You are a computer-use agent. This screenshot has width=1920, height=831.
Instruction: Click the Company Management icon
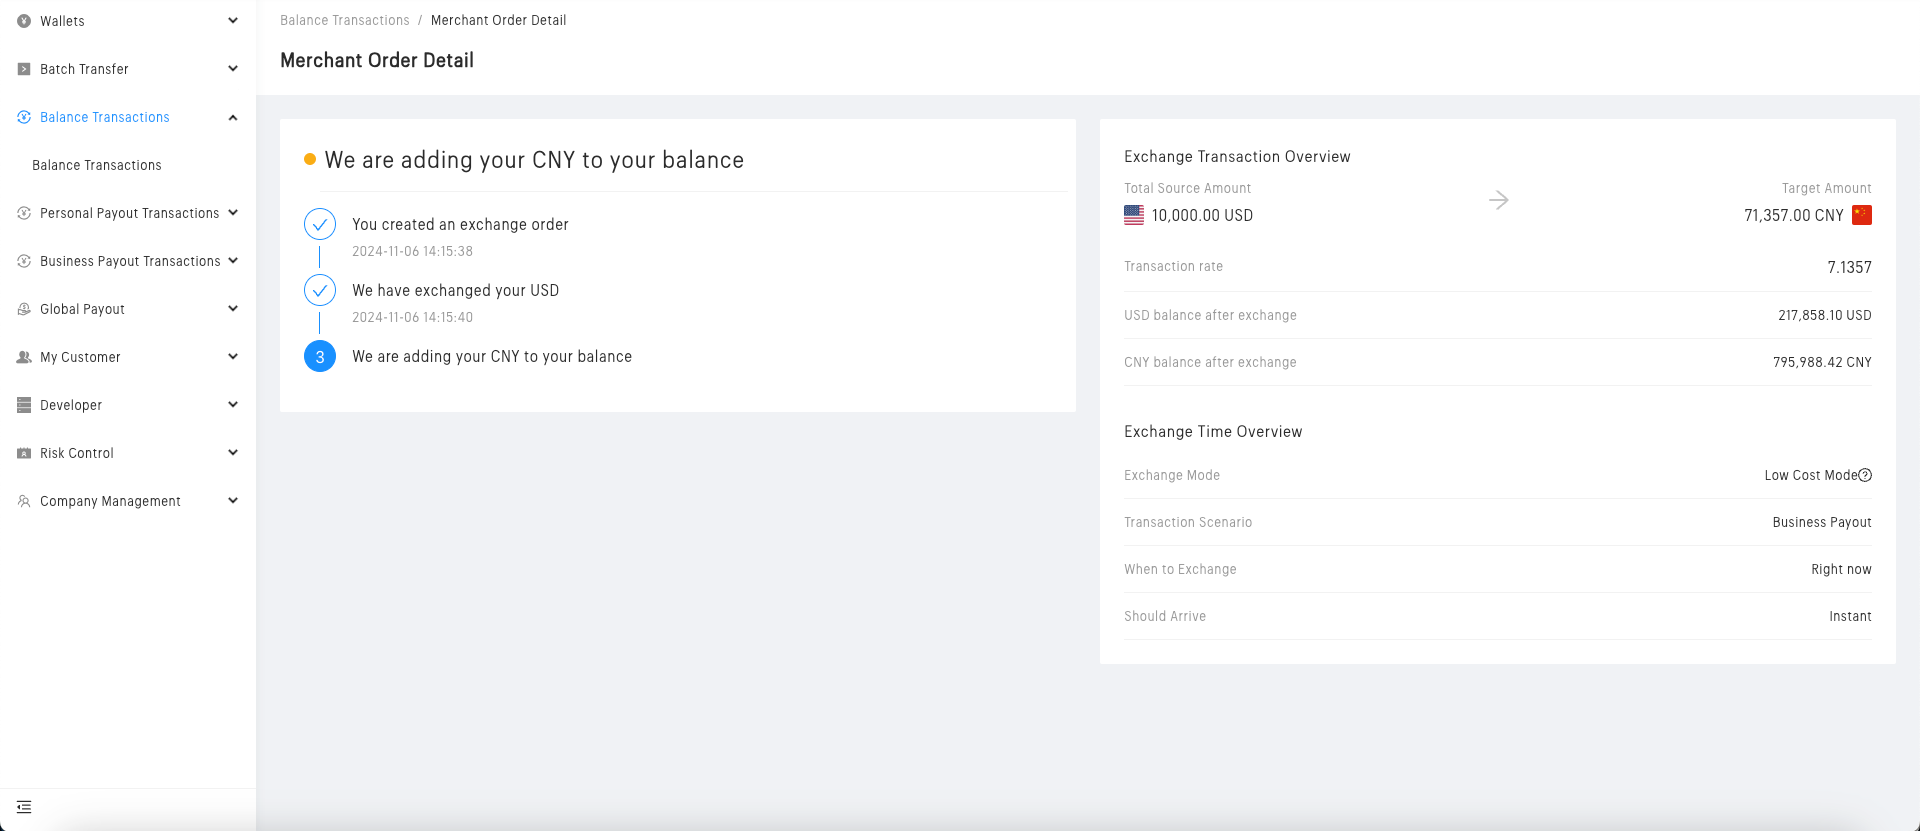pos(24,501)
